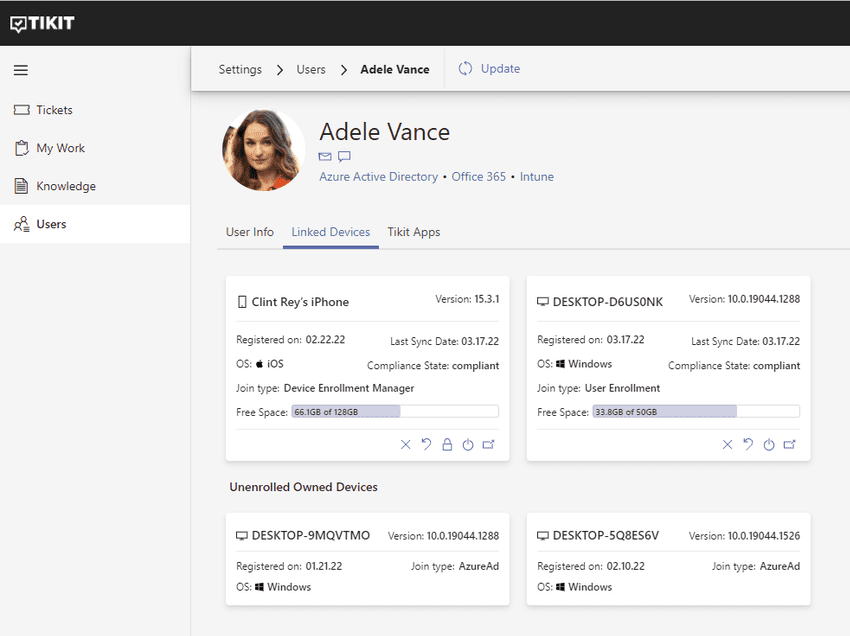This screenshot has height=636, width=850.
Task: Click open-external icon on DESKTOP-D6US0NK
Action: (789, 445)
